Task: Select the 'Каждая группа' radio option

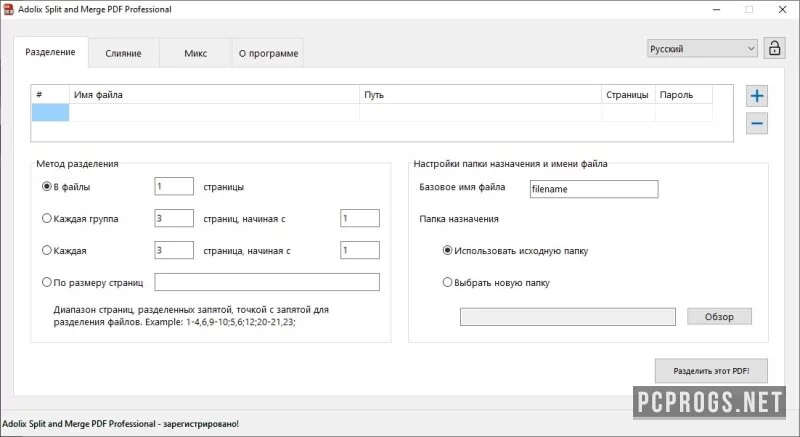Action: [46, 218]
